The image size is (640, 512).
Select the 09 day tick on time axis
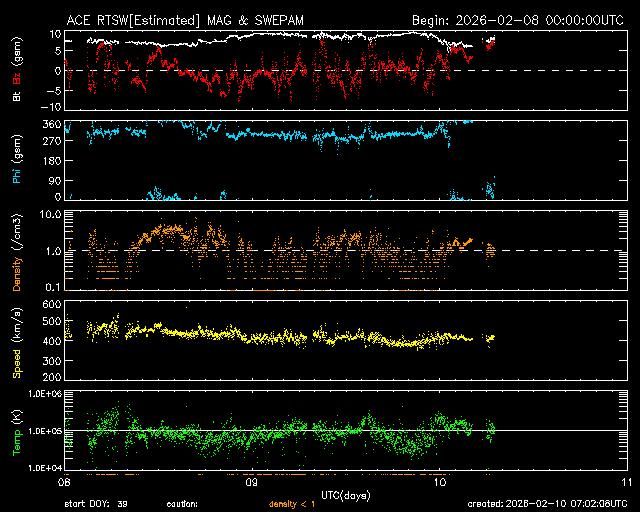(x=253, y=481)
